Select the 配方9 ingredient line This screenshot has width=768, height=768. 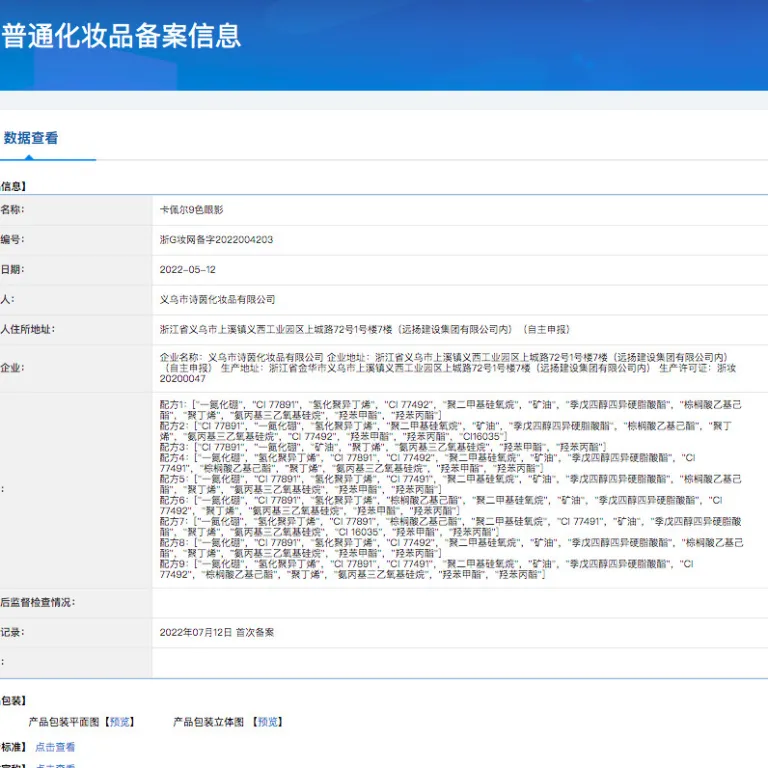427,569
